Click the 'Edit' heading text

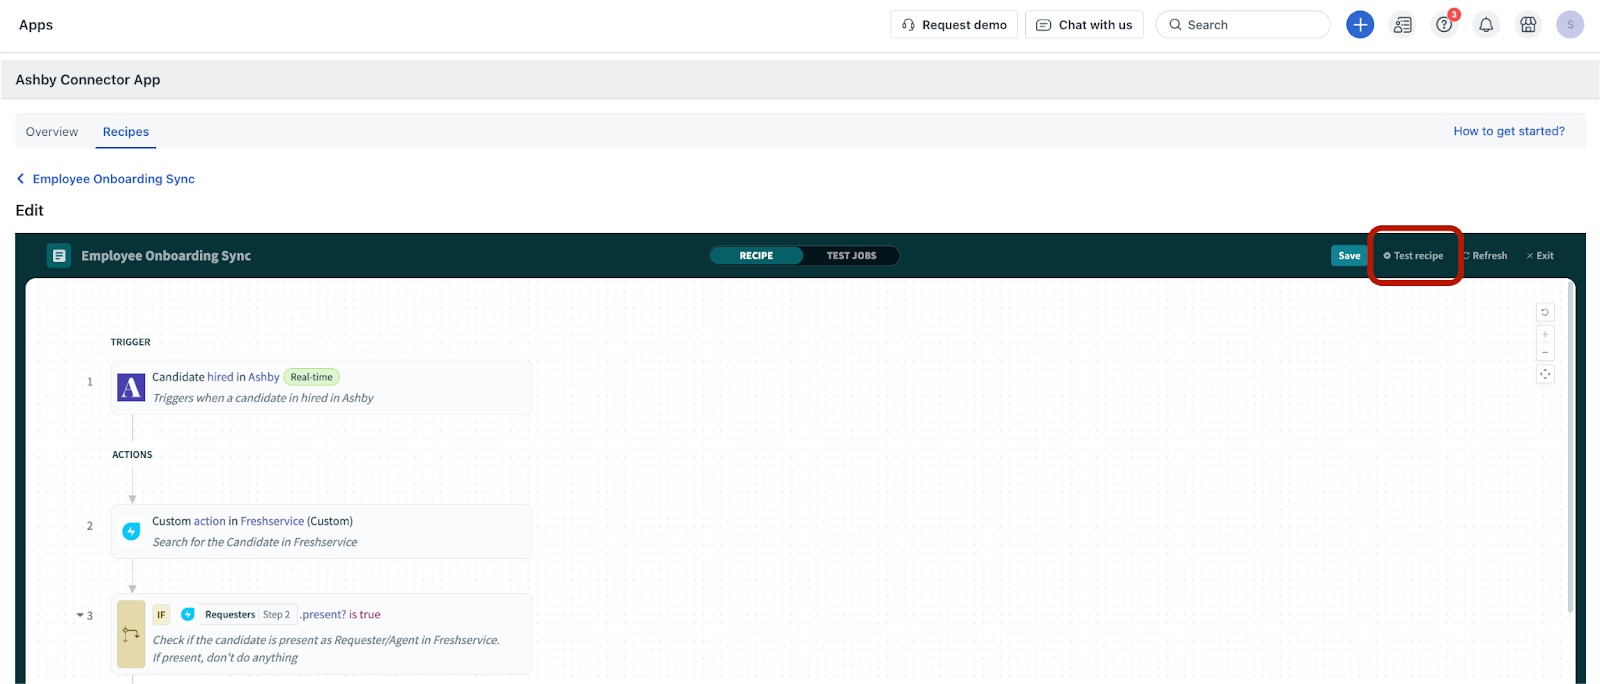point(29,210)
